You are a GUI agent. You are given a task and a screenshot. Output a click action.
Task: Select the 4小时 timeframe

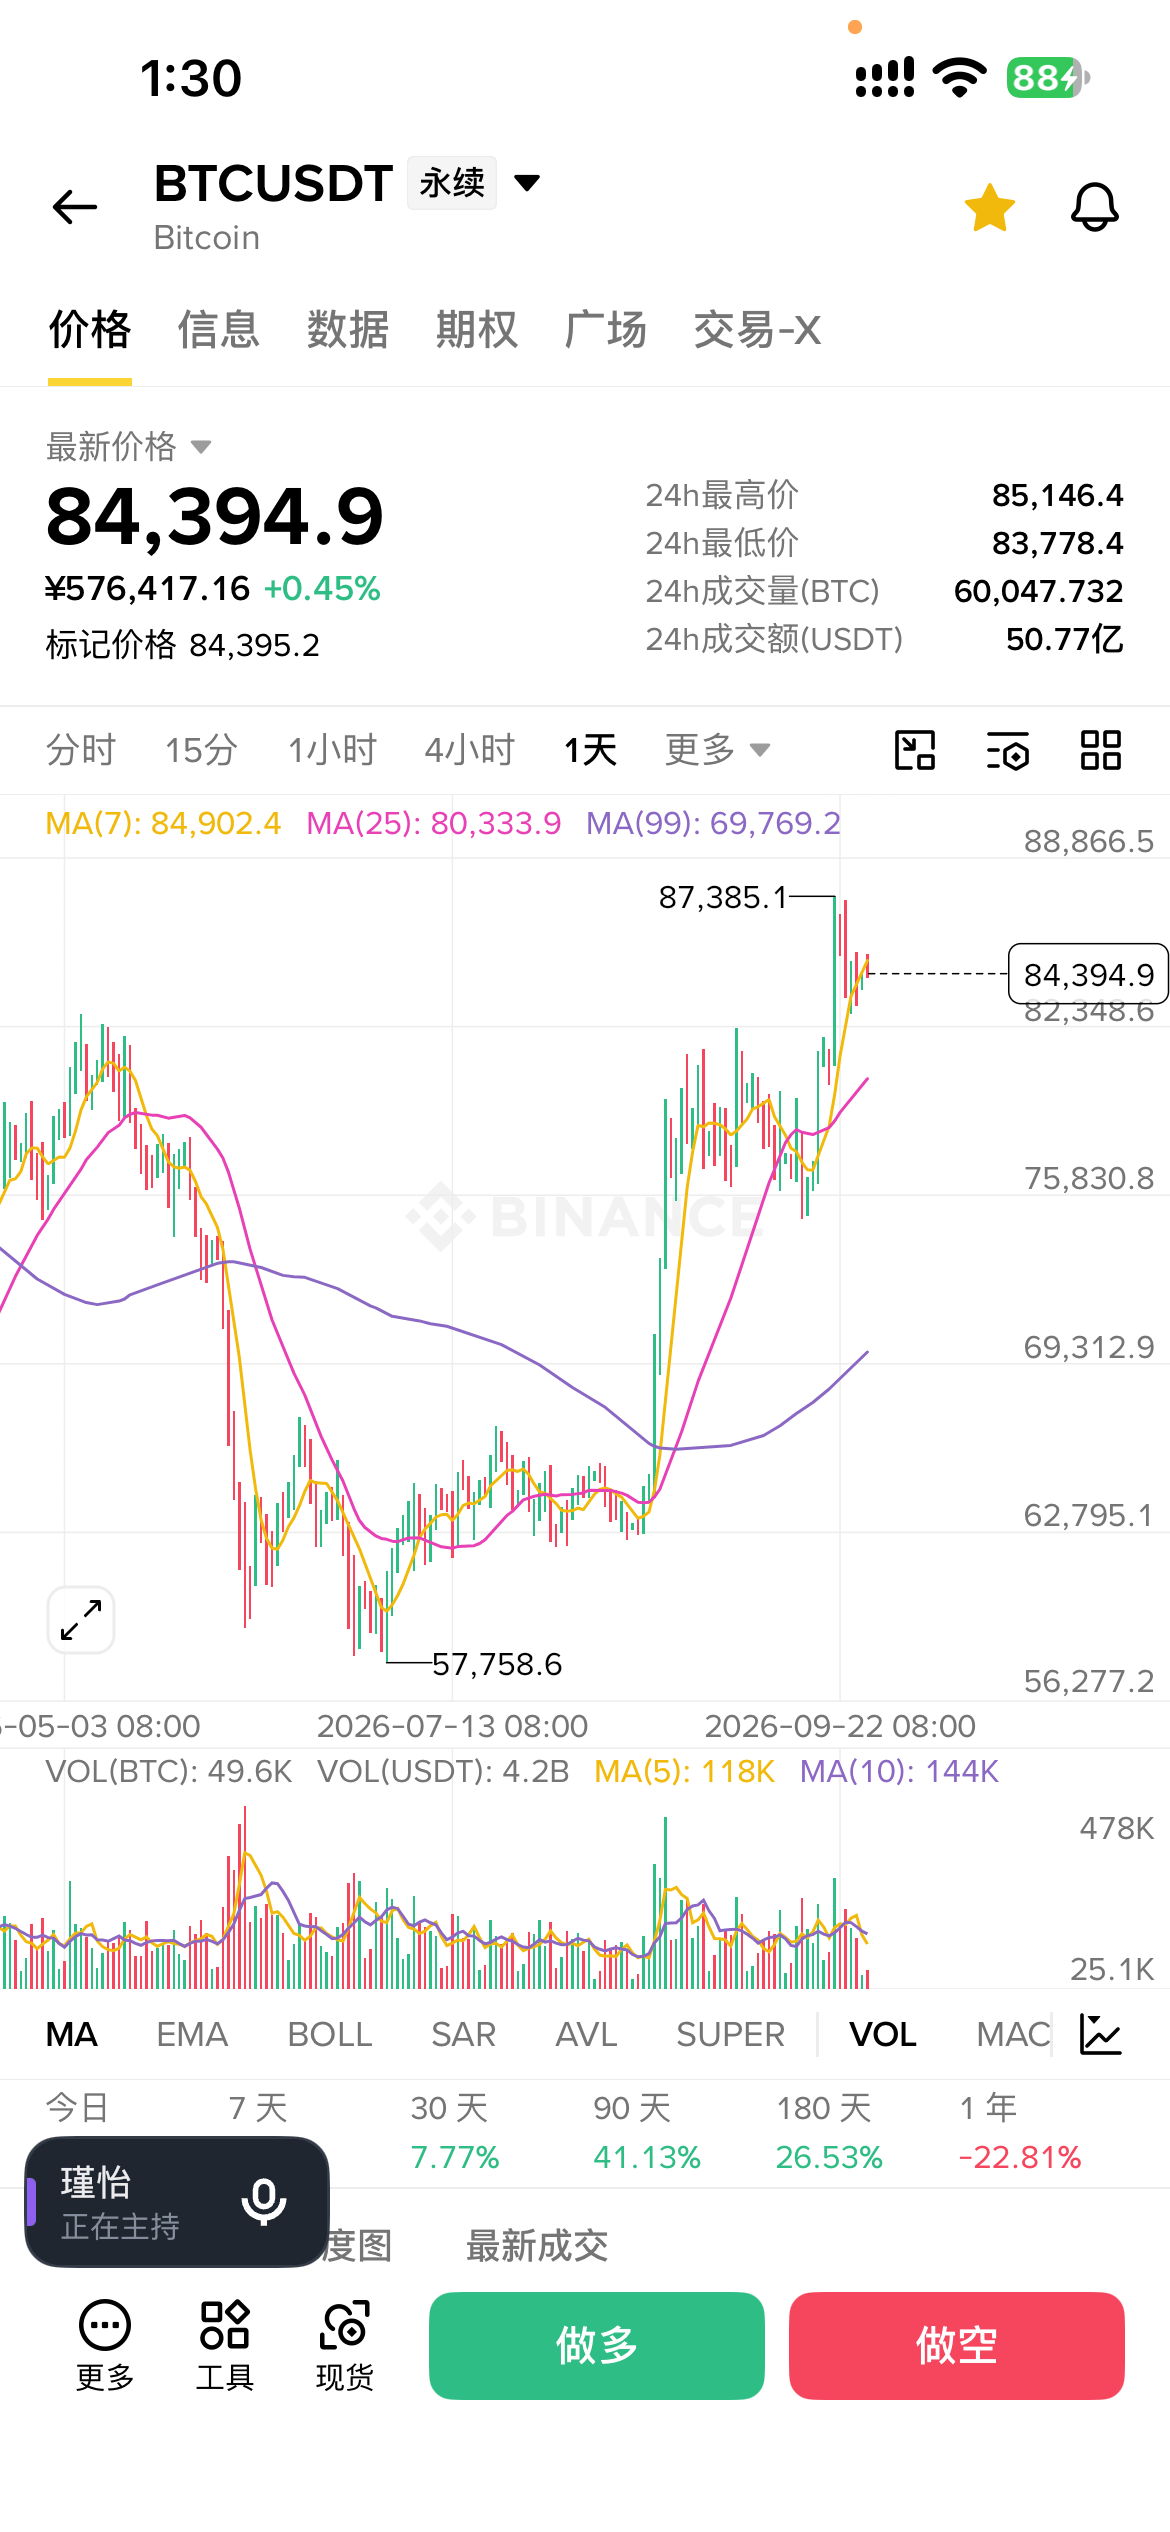(469, 749)
